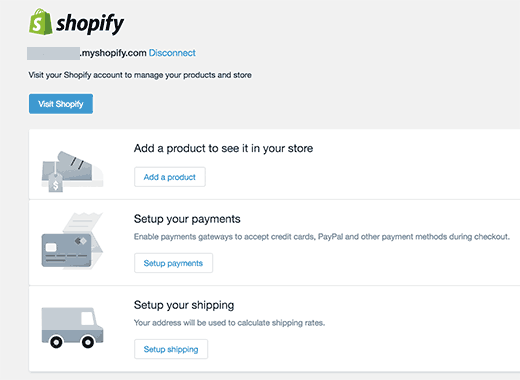Image resolution: width=520 pixels, height=380 pixels.
Task: Open the Setup shipping button
Action: (x=171, y=349)
